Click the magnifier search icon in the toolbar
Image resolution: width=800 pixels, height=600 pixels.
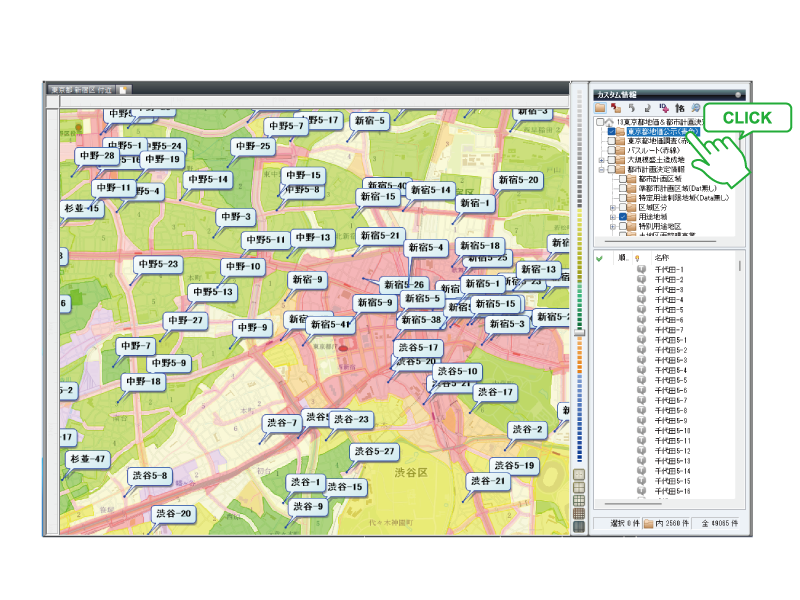(695, 108)
